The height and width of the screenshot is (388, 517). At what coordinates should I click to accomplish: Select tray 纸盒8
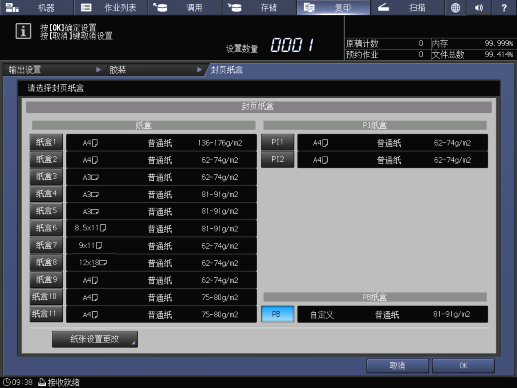(46, 263)
